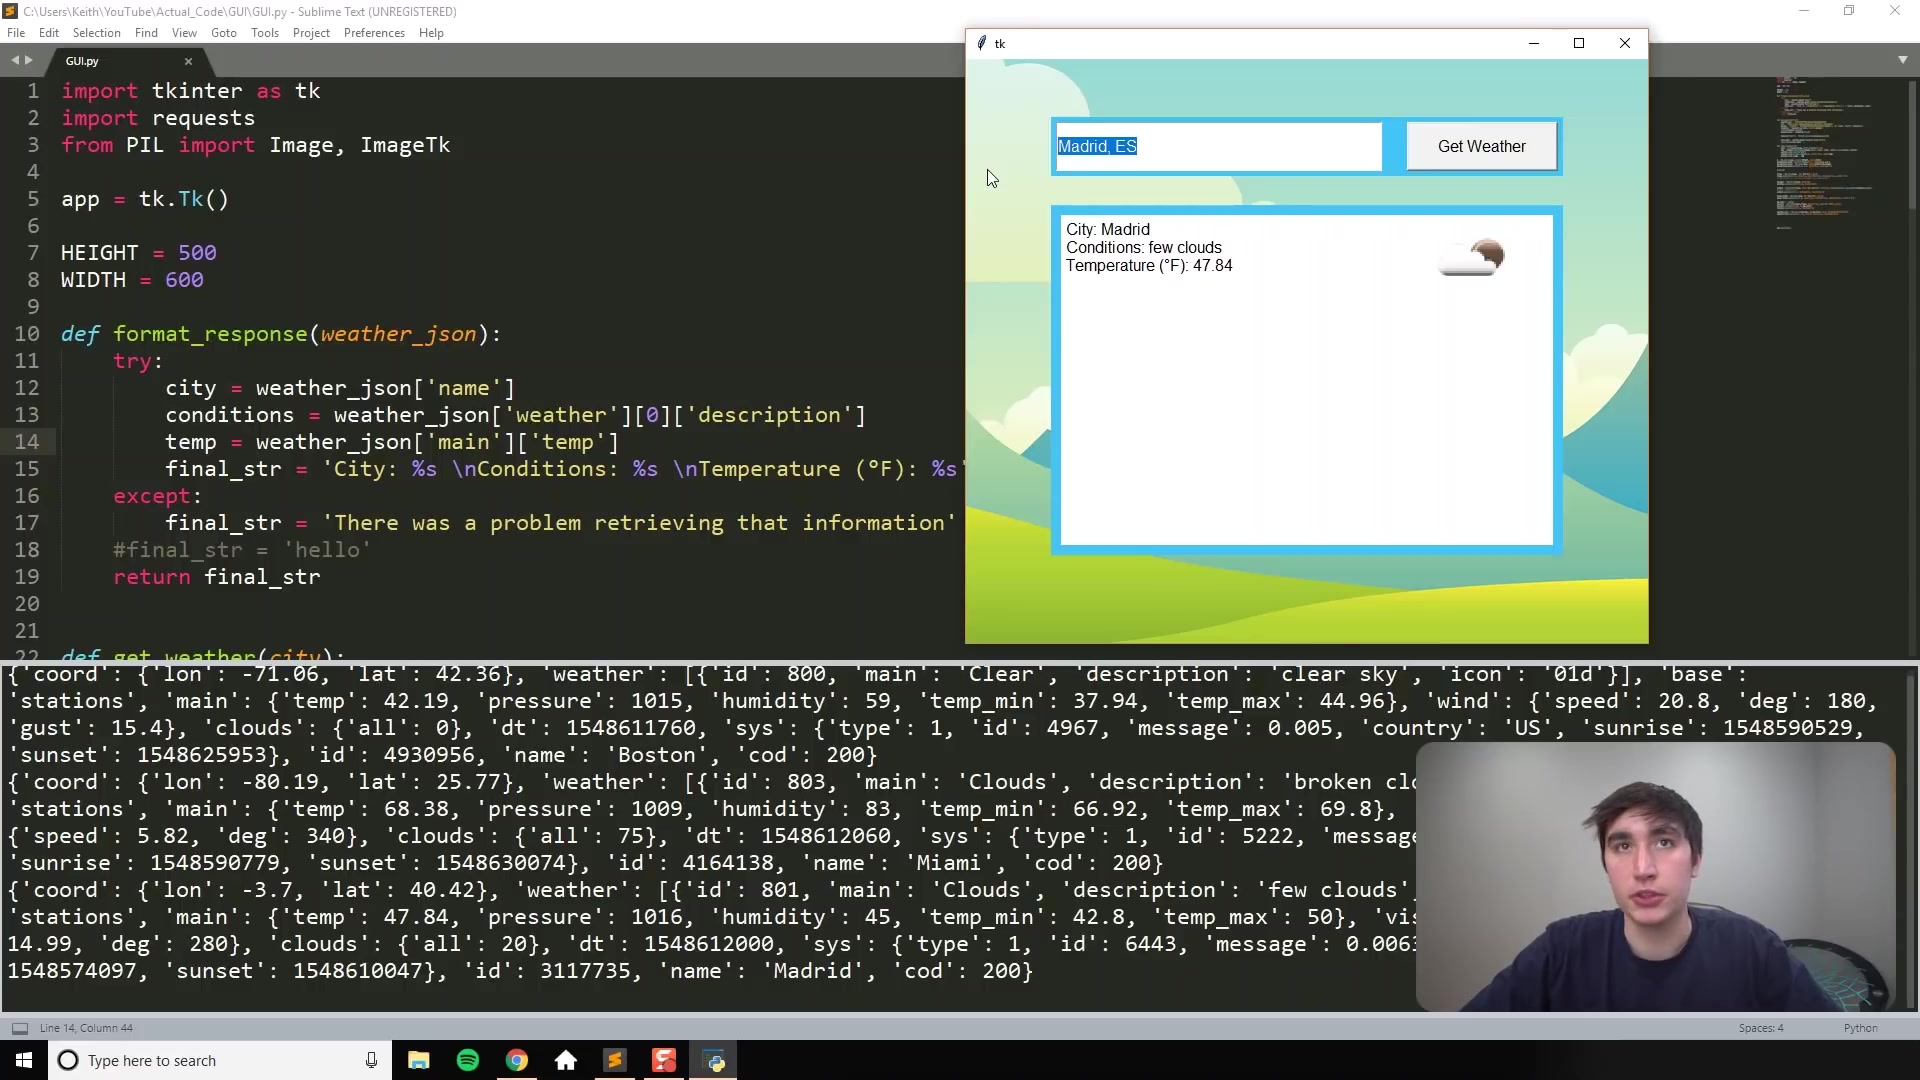The image size is (1920, 1080).
Task: Click line-column indicator bottom-left
Action: pyautogui.click(x=87, y=1027)
